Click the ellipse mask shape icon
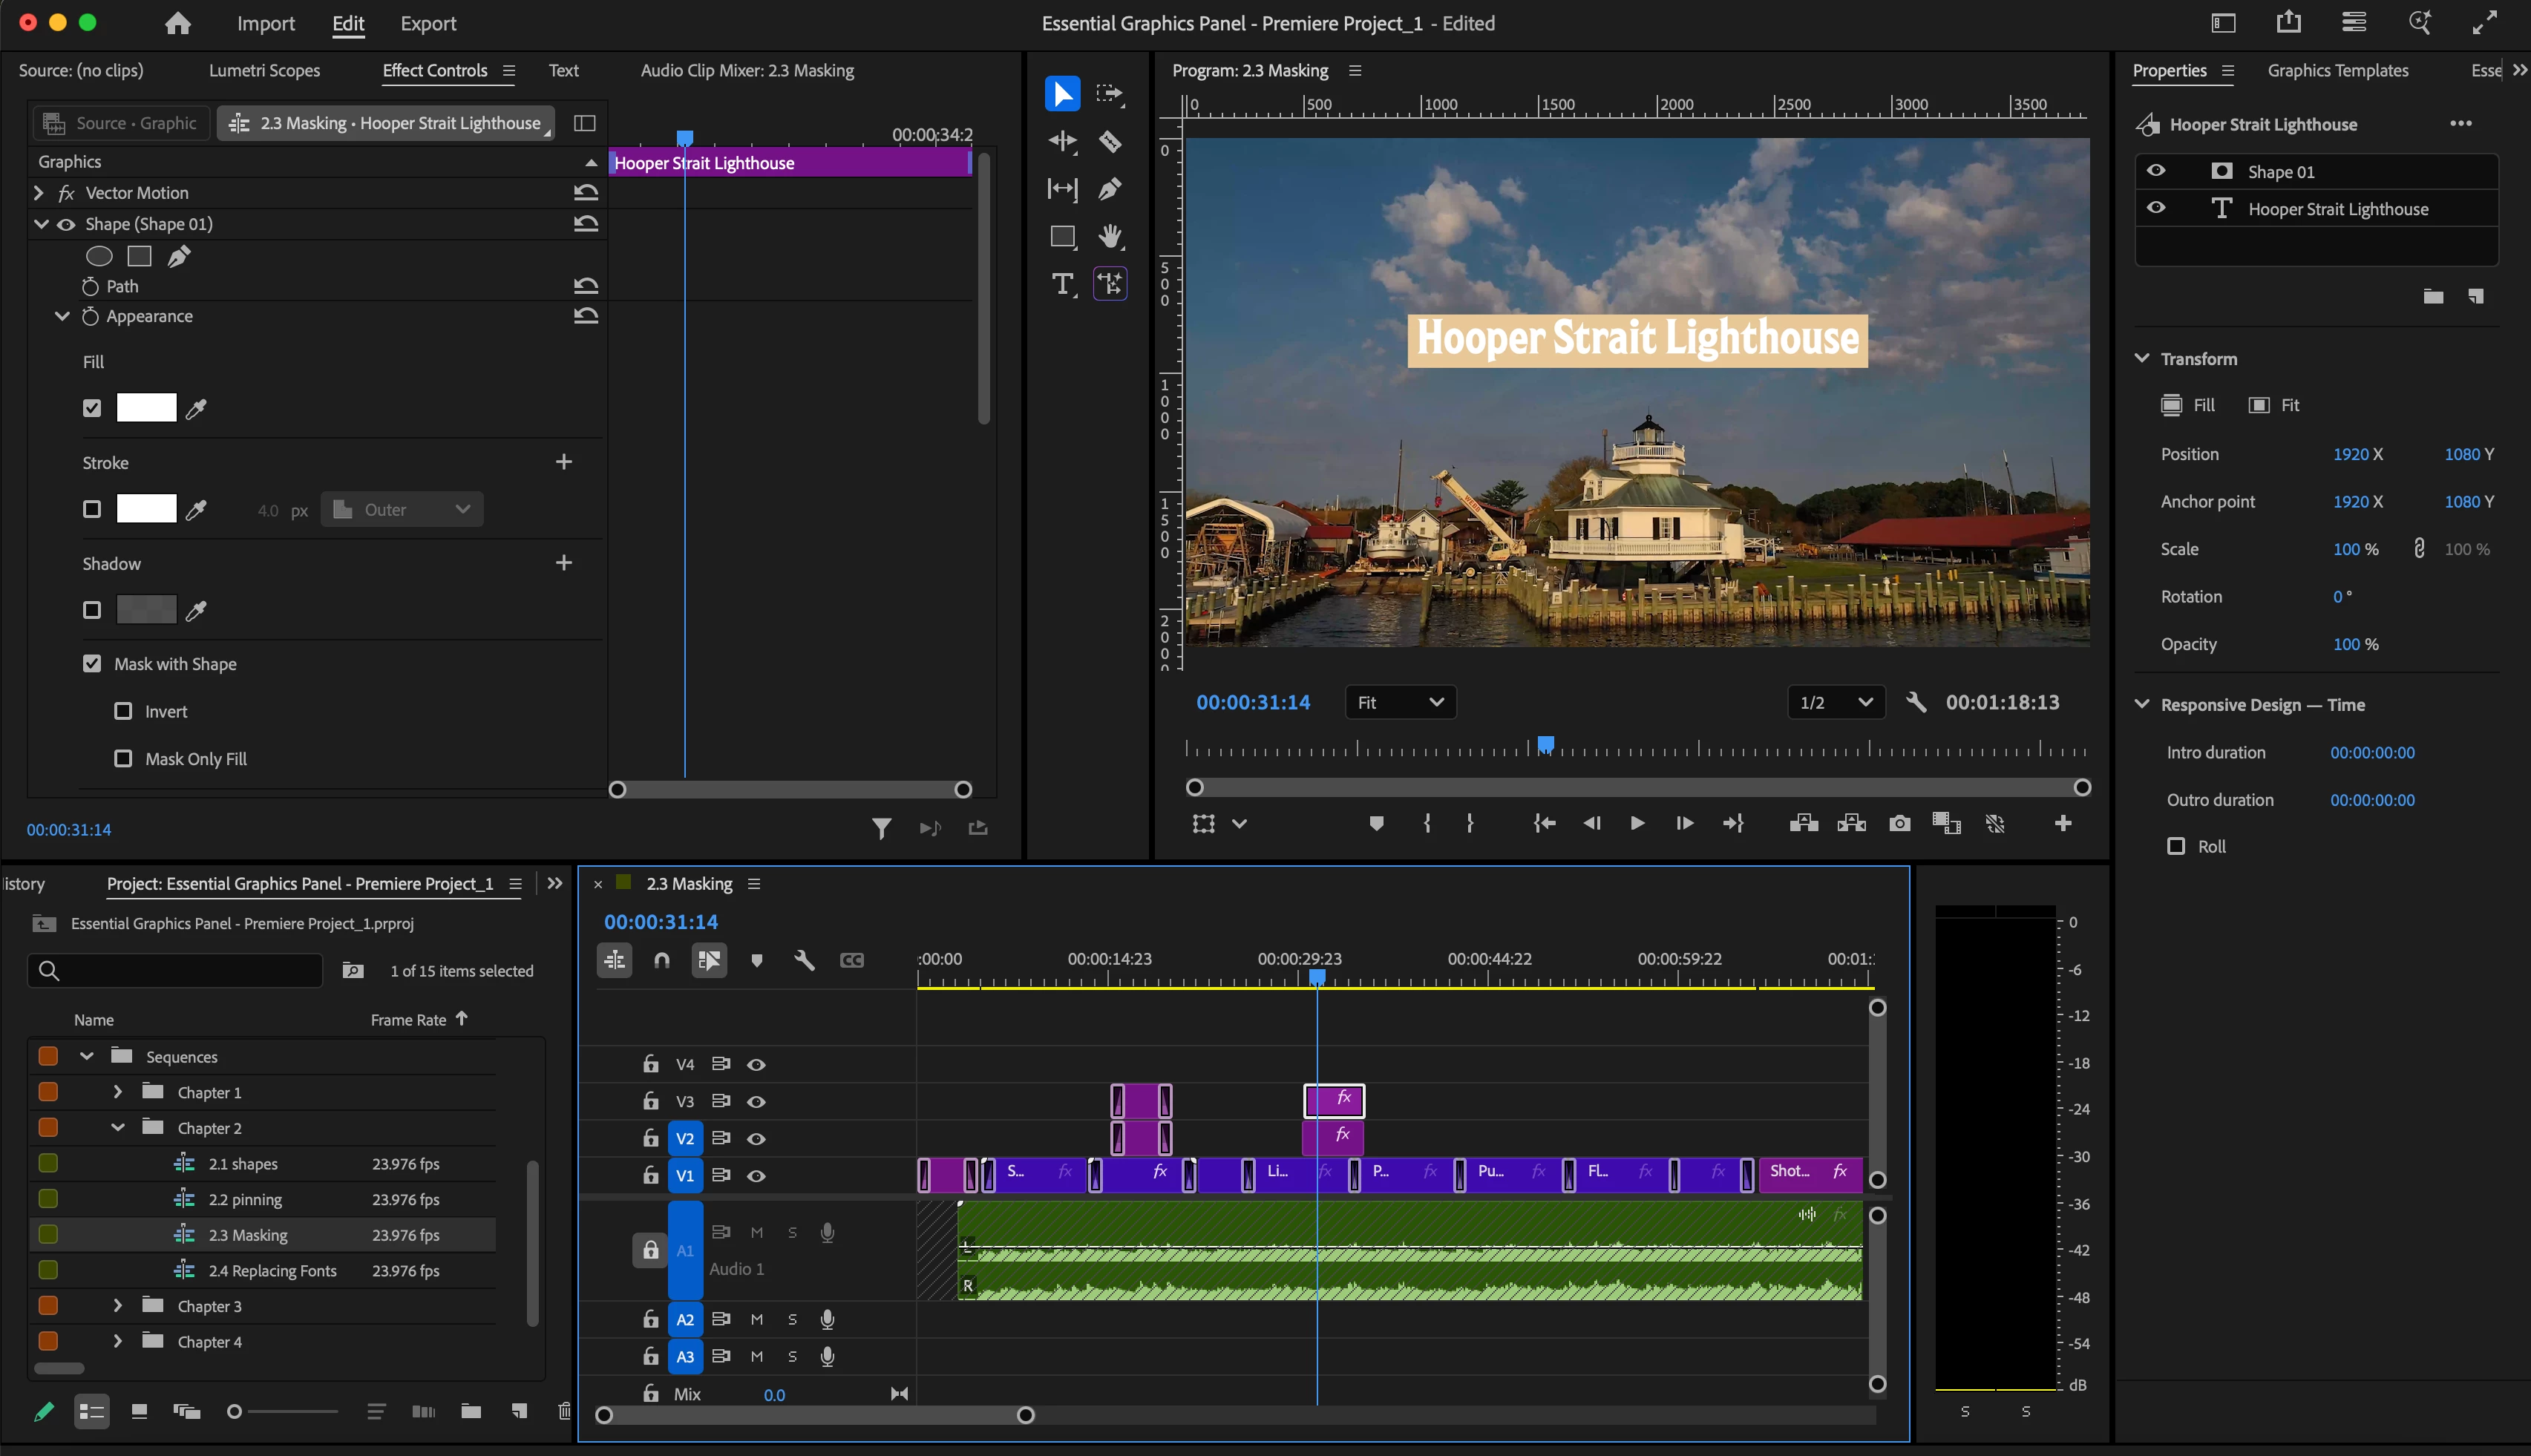The width and height of the screenshot is (2531, 1456). point(98,256)
